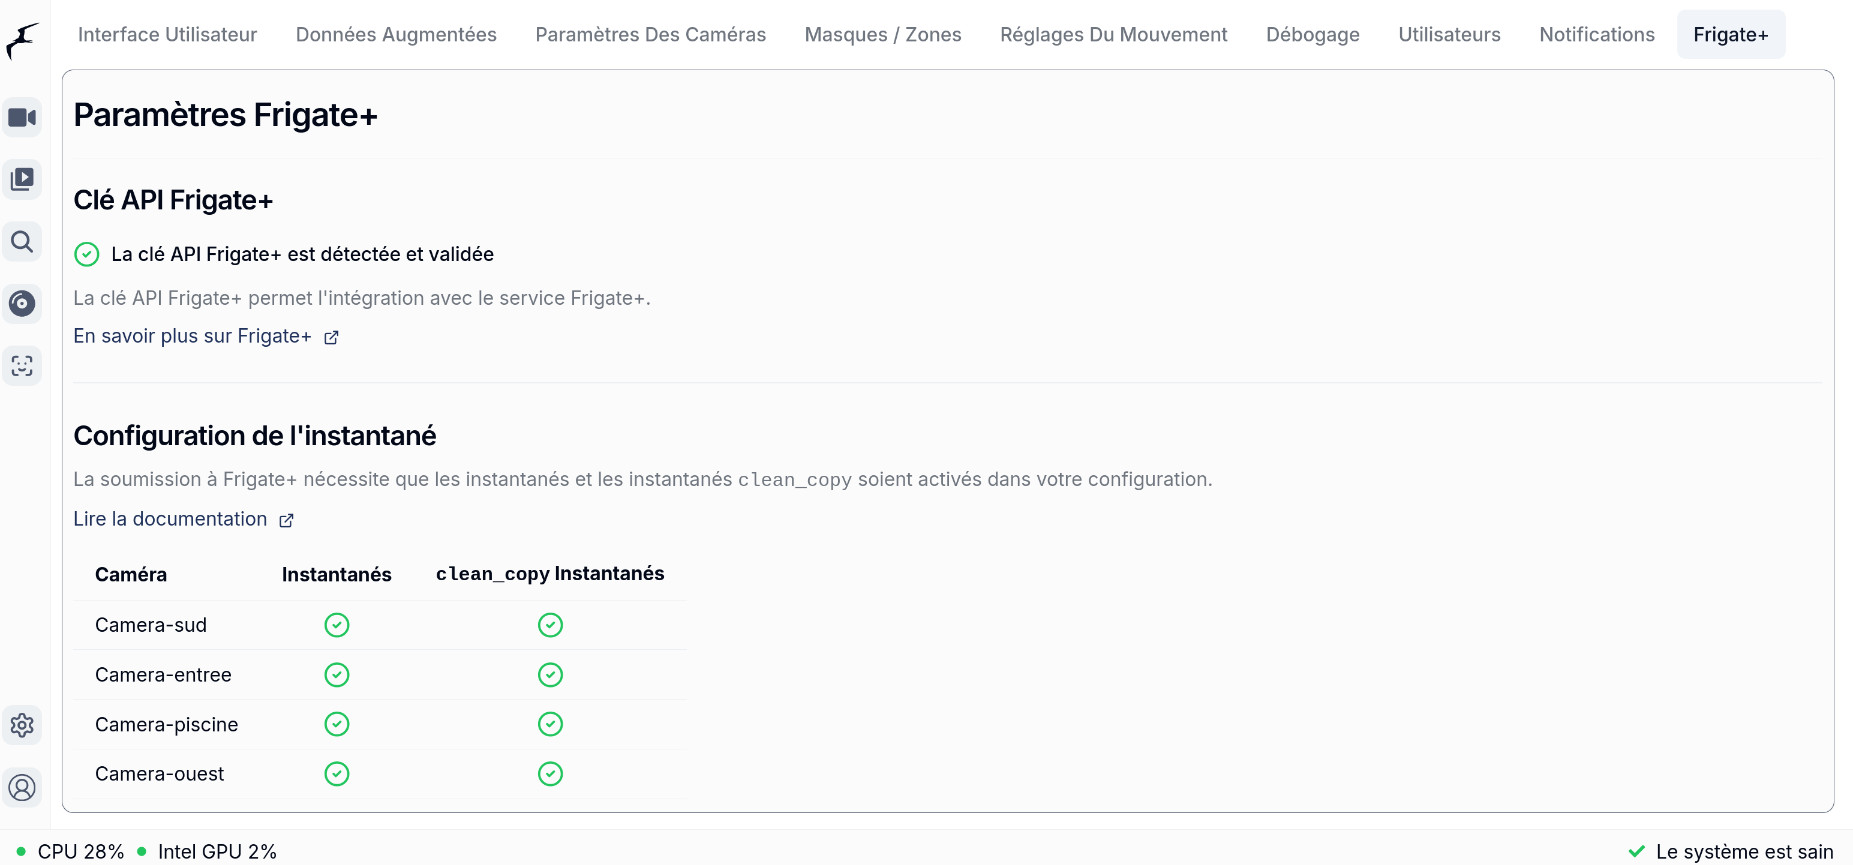Open the review recordings icon in sidebar
Screen dimensions: 1853x865
(x=22, y=180)
